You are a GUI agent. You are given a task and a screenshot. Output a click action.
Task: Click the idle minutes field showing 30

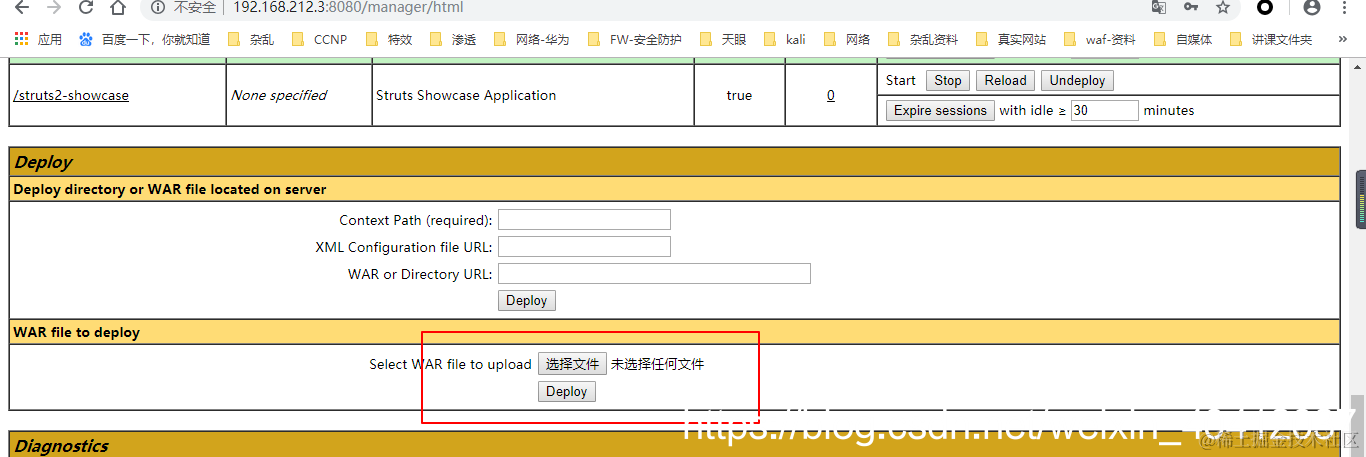pyautogui.click(x=1104, y=110)
